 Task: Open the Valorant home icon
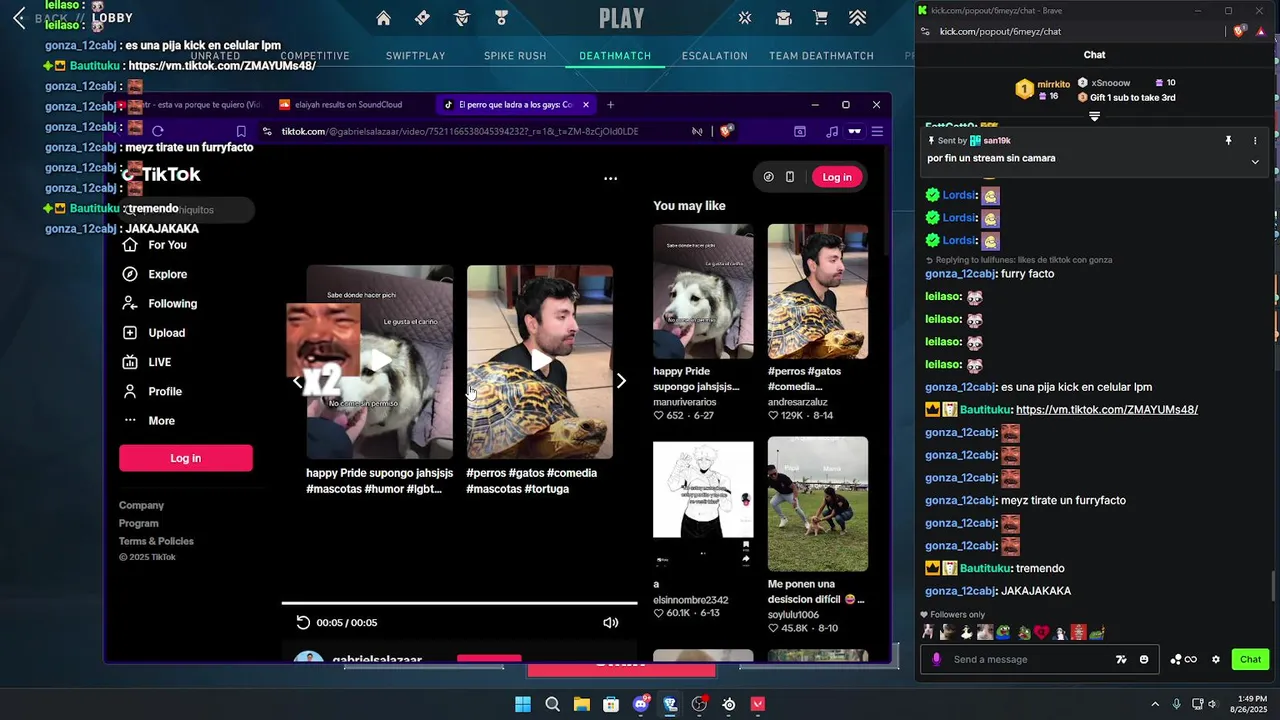coord(383,18)
